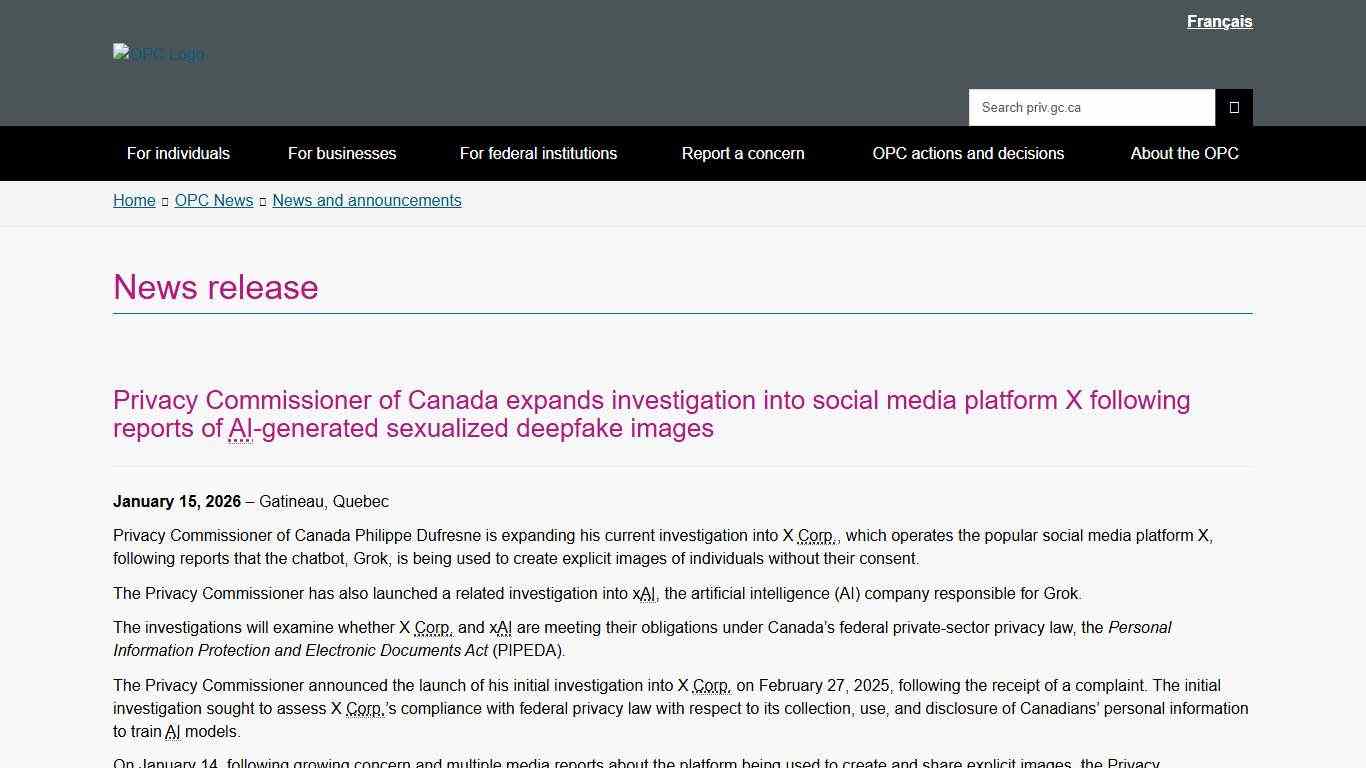Click the January 15, 2026 dateline text

tap(176, 501)
